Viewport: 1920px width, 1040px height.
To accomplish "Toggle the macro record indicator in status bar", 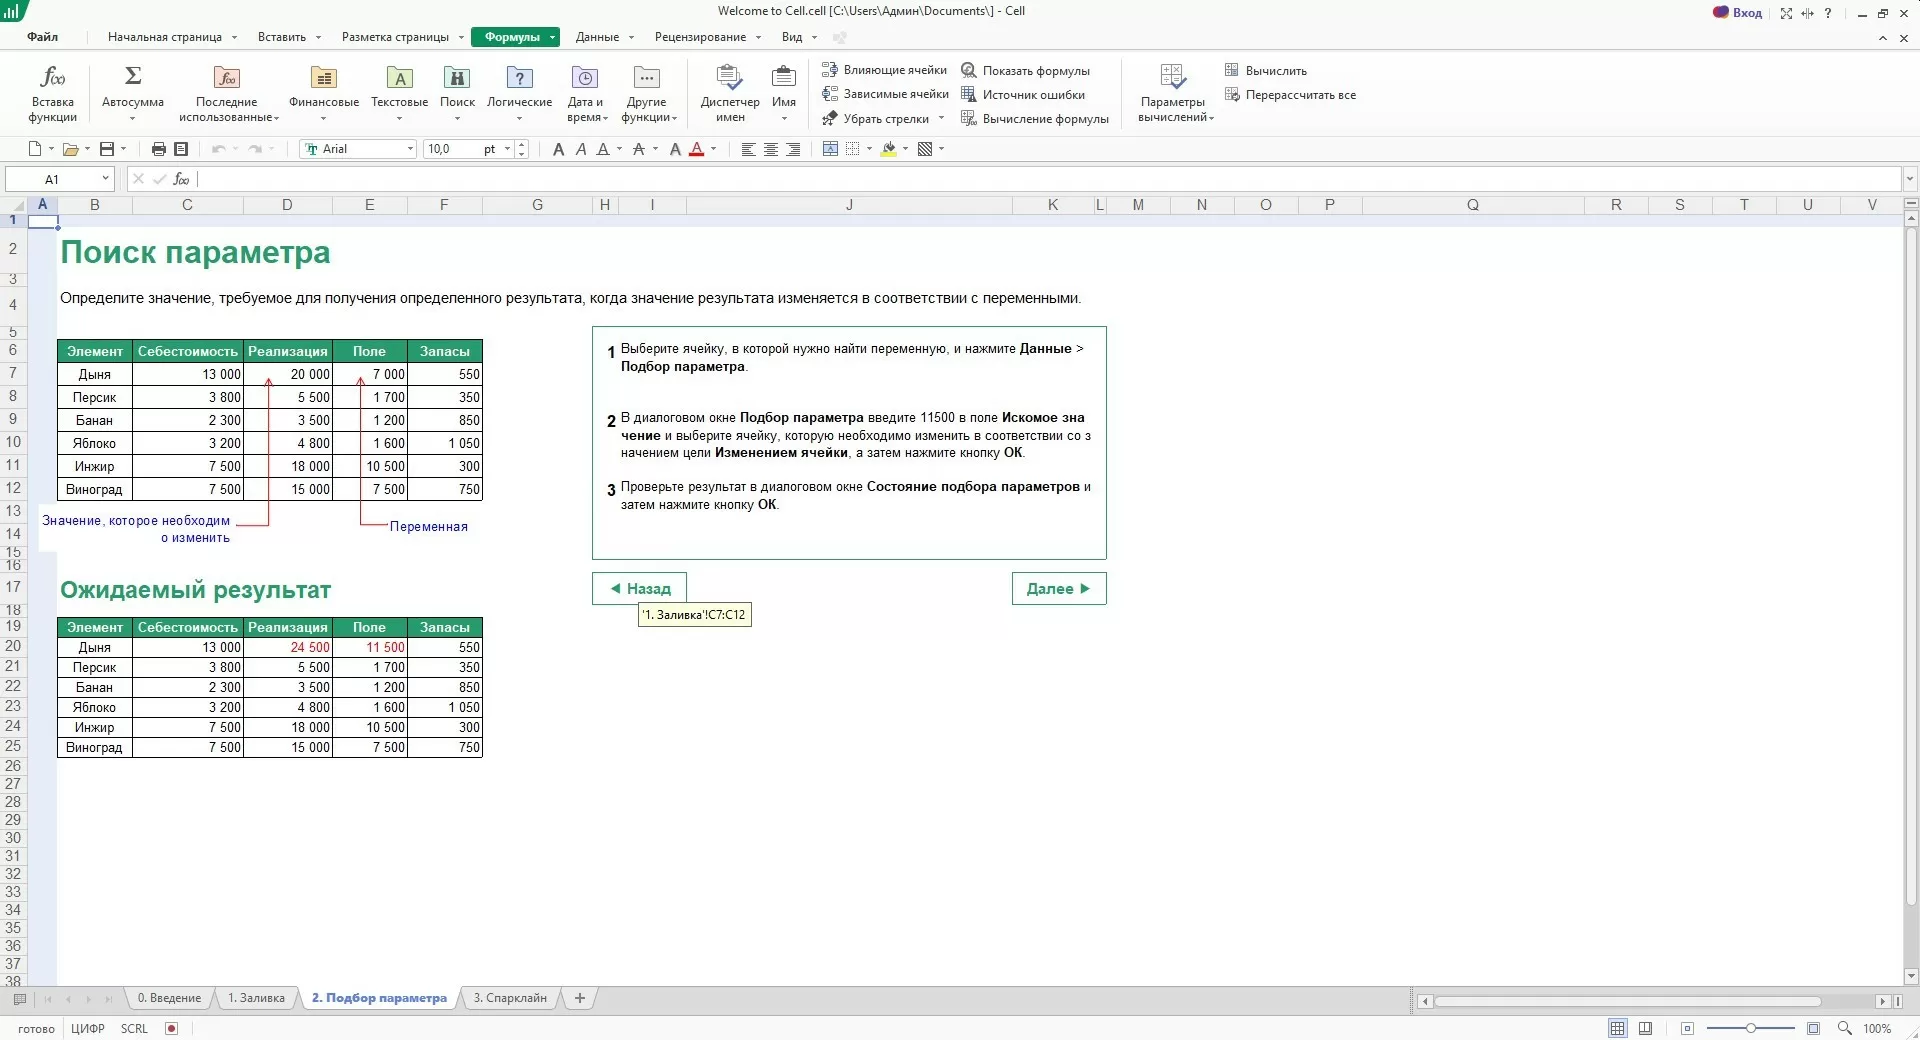I will [171, 1028].
